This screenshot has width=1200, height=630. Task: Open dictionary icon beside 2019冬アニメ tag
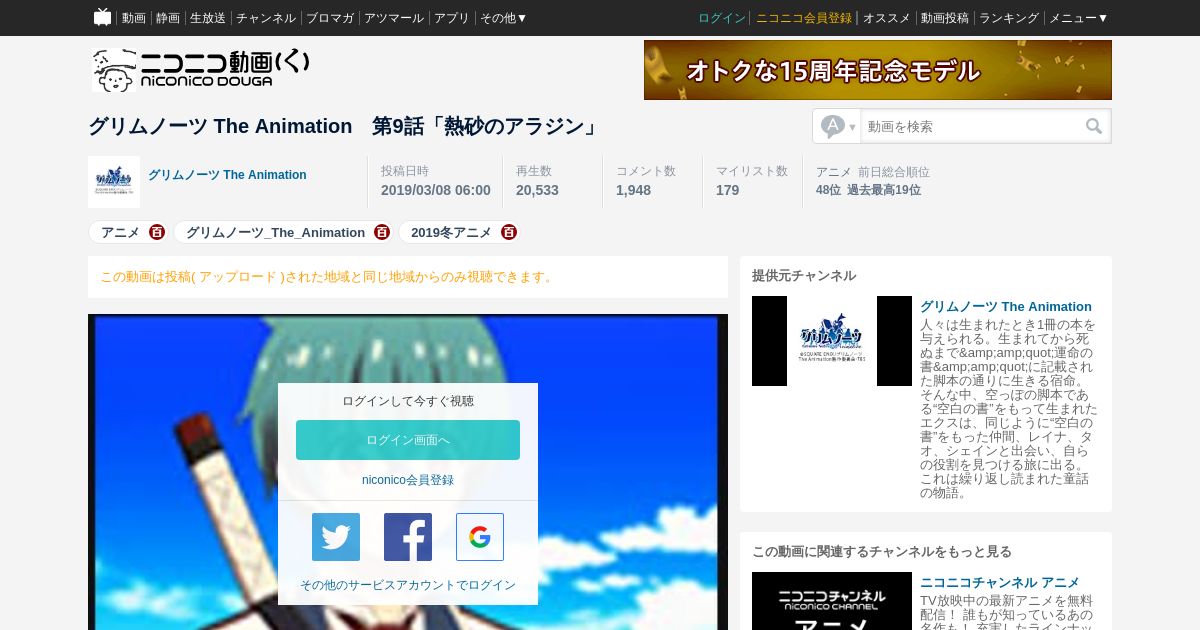[509, 232]
